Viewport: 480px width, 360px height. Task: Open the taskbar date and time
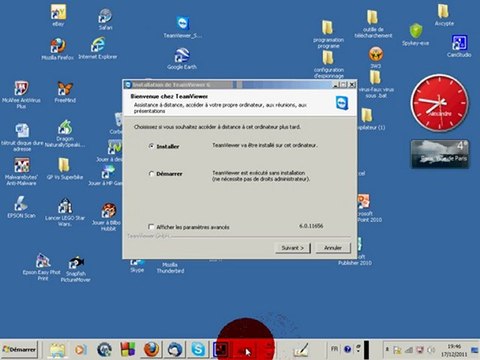[x=454, y=350]
